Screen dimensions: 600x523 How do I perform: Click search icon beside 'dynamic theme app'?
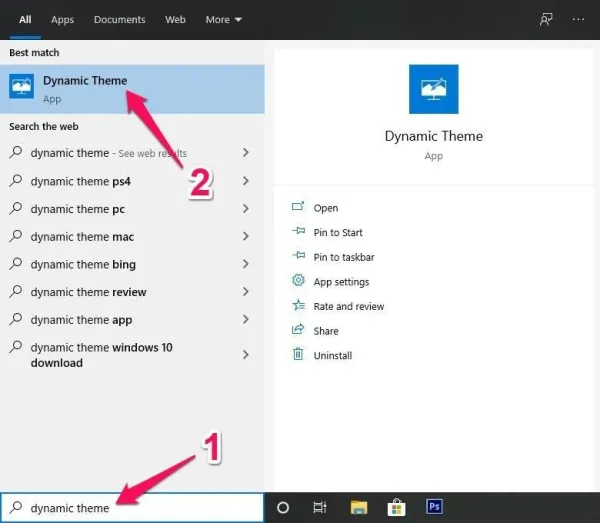(16, 318)
